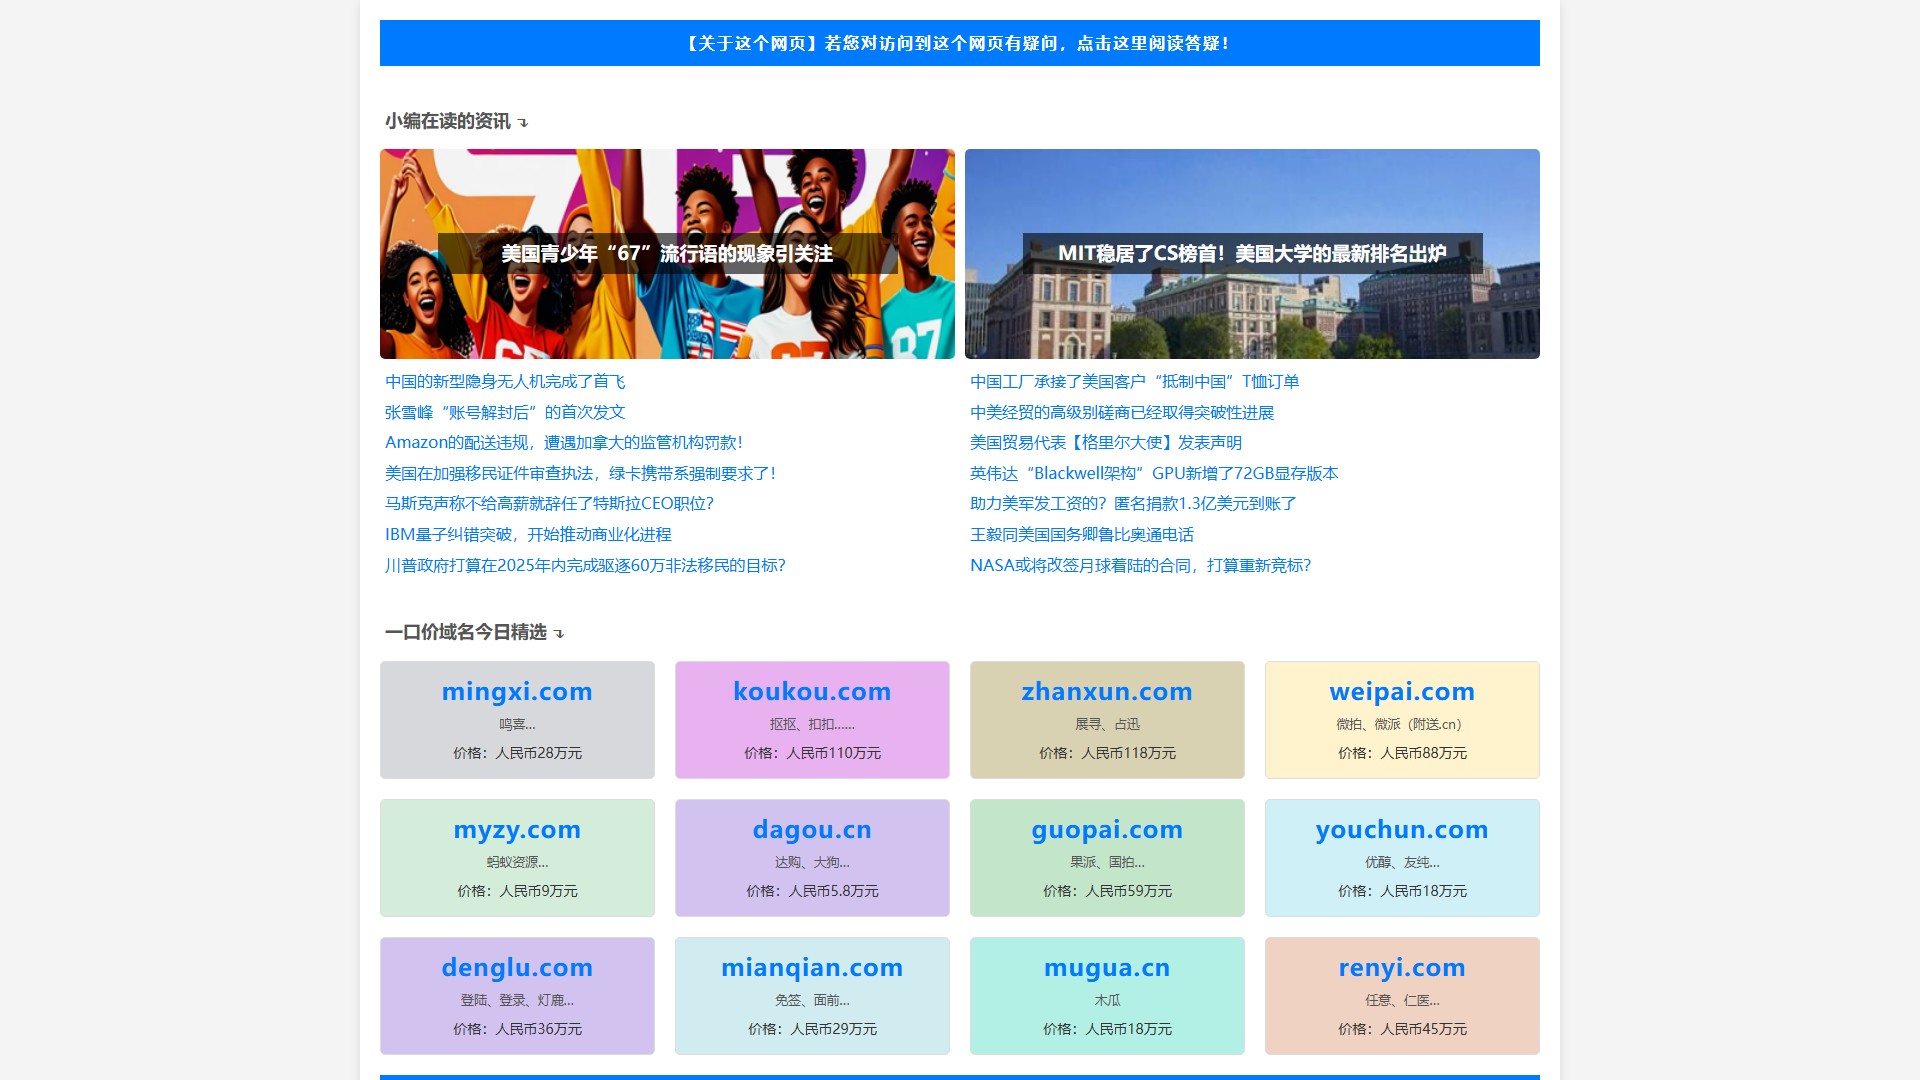Click the blue banner about this webpage
Screen dimensions: 1920x1080
tap(958, 43)
